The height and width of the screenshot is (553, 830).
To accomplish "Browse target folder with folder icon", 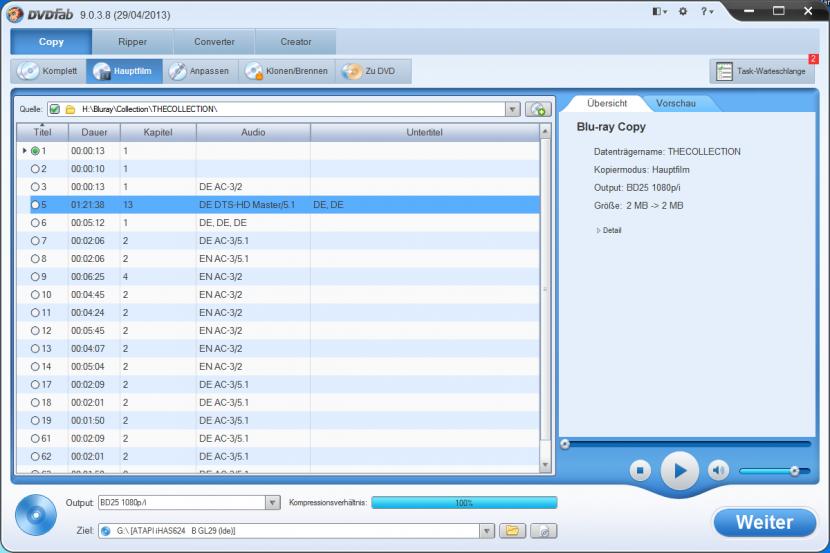I will [x=512, y=531].
